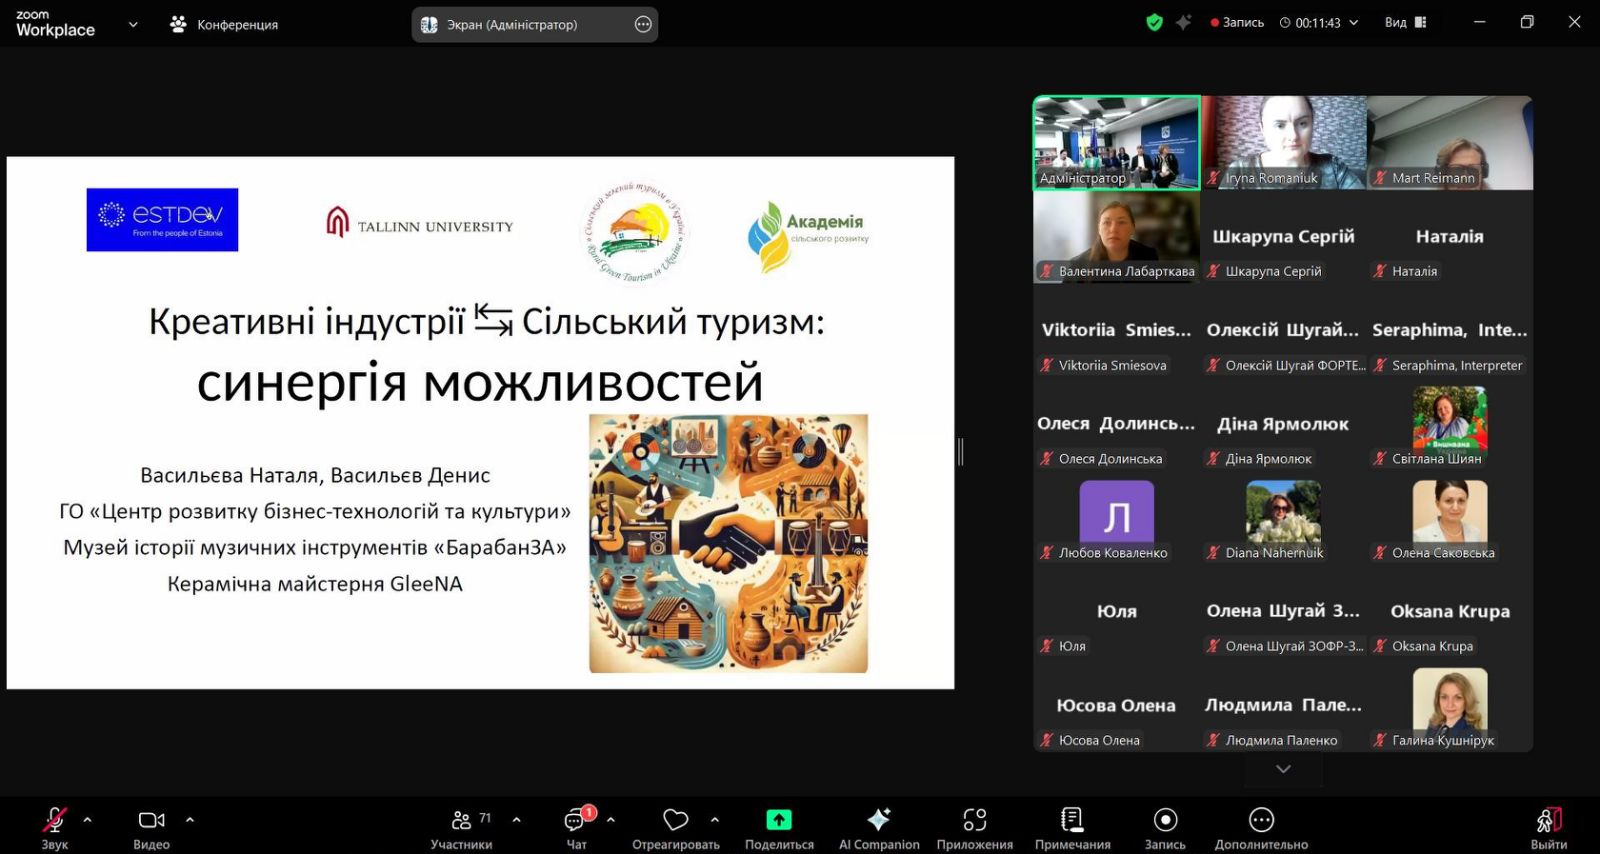Unmute the microphone in toolbar

(54, 820)
